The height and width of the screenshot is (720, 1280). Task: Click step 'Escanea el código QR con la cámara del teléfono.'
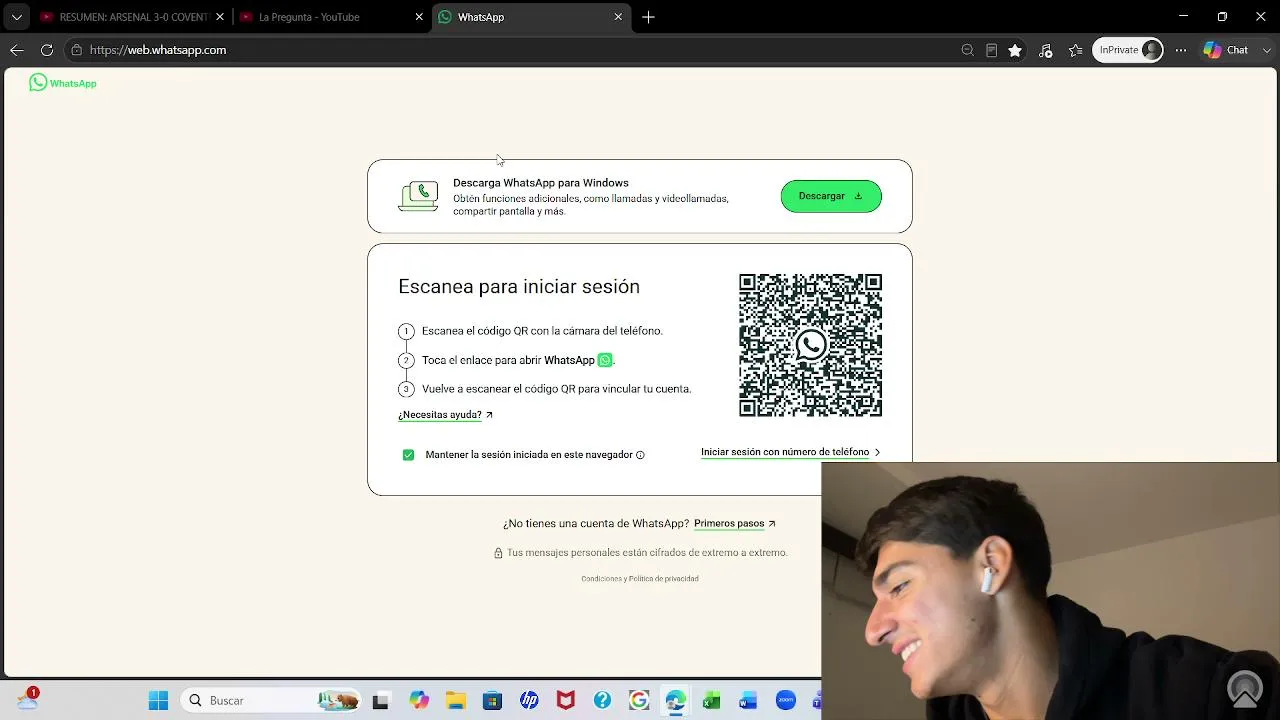(542, 331)
